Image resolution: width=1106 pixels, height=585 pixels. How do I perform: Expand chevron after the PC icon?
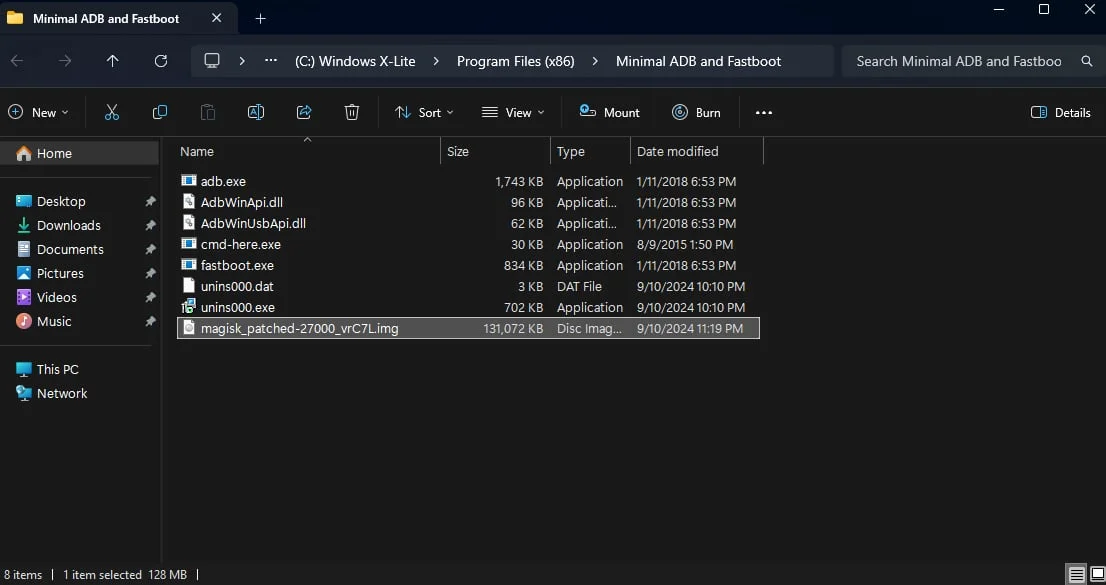pos(242,61)
